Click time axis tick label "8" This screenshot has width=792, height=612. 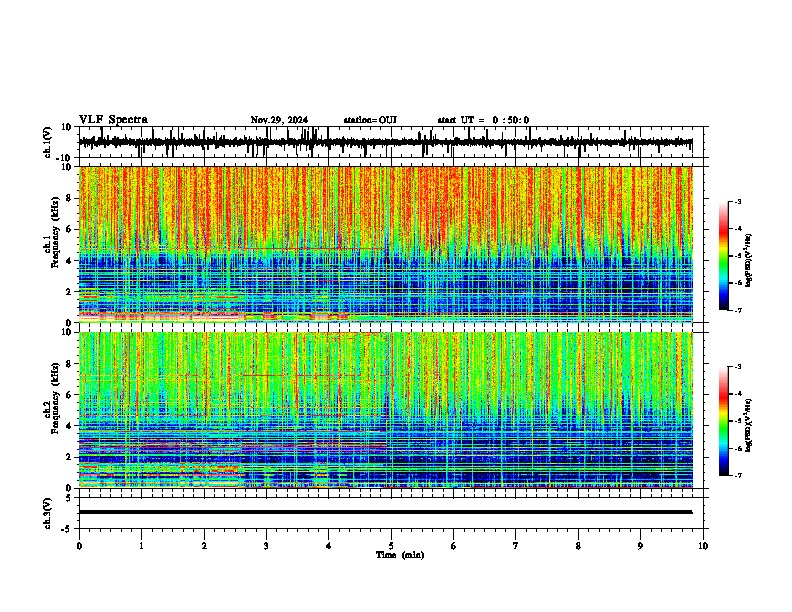578,546
